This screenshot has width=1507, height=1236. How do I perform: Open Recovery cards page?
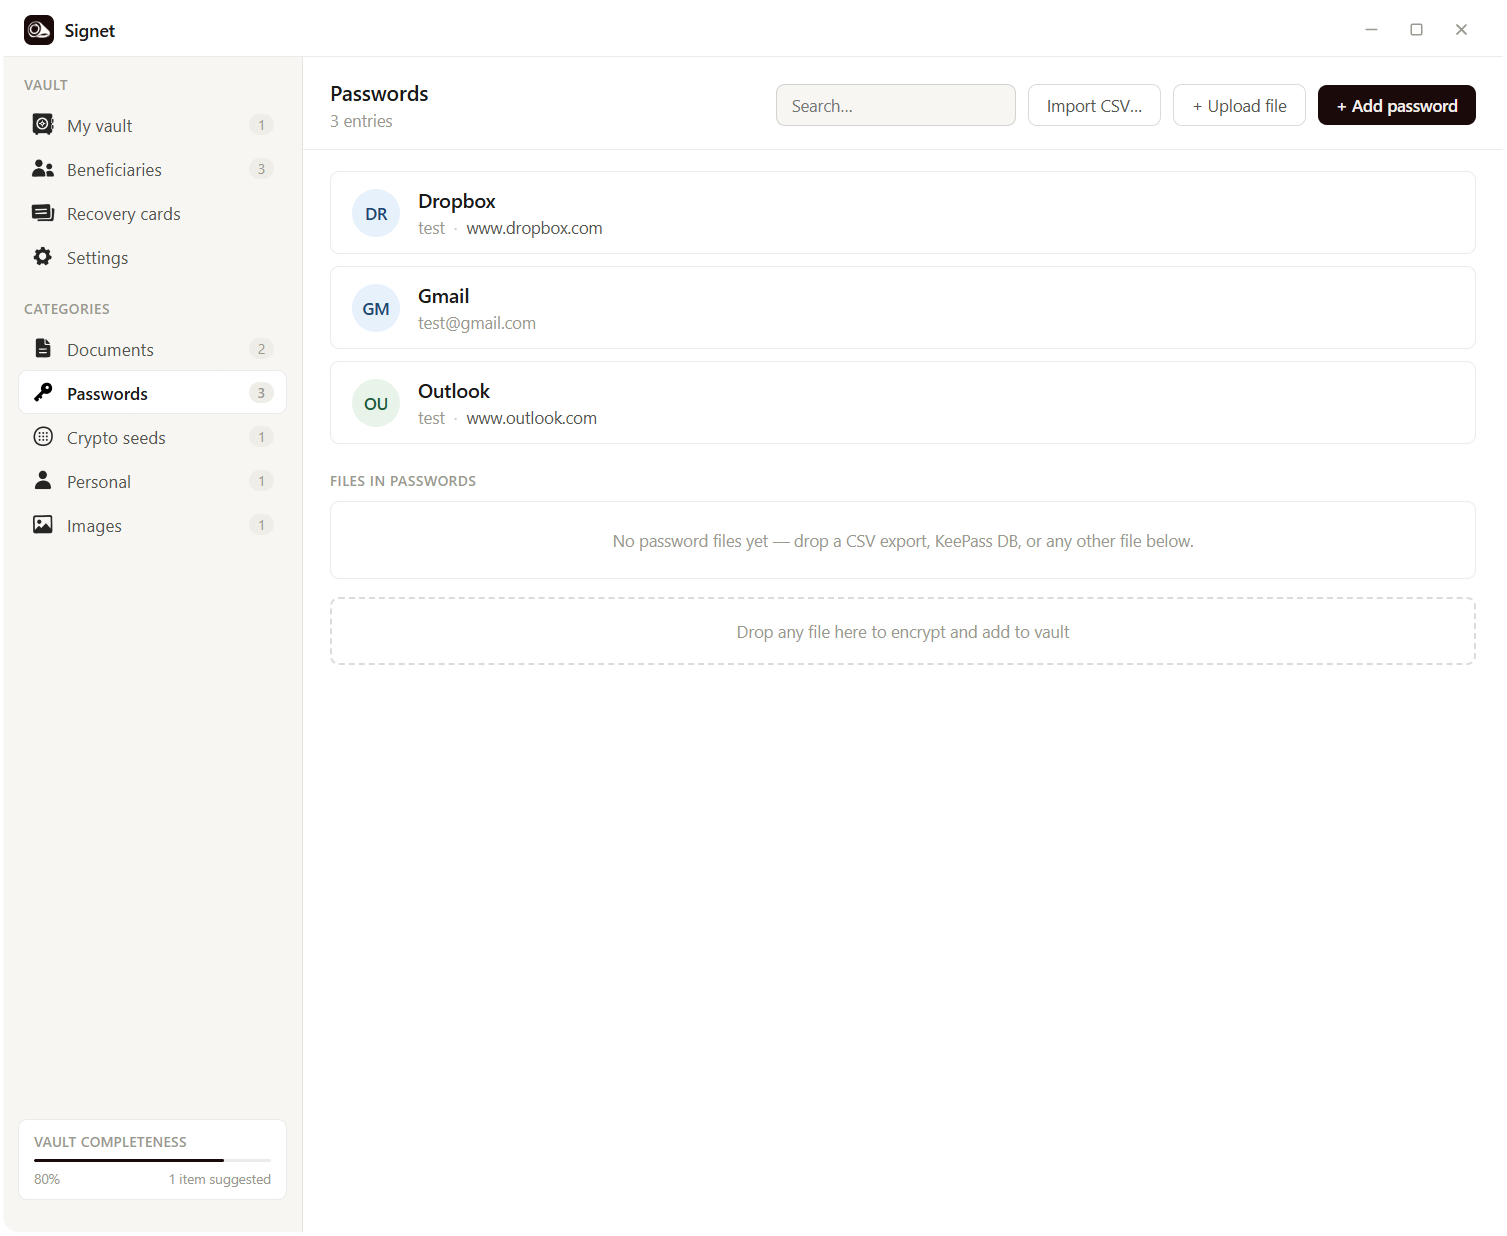[152, 213]
